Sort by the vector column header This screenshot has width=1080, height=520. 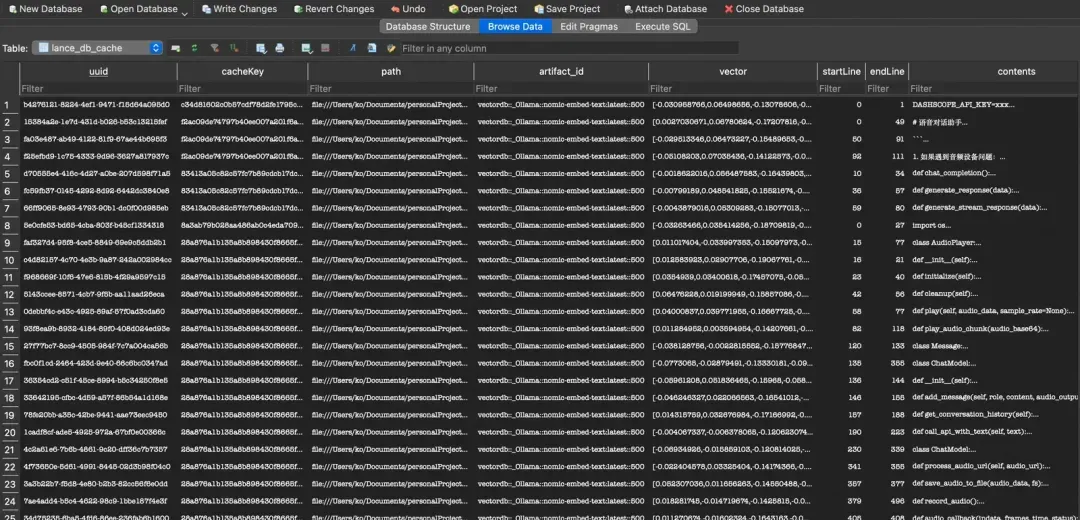[733, 72]
